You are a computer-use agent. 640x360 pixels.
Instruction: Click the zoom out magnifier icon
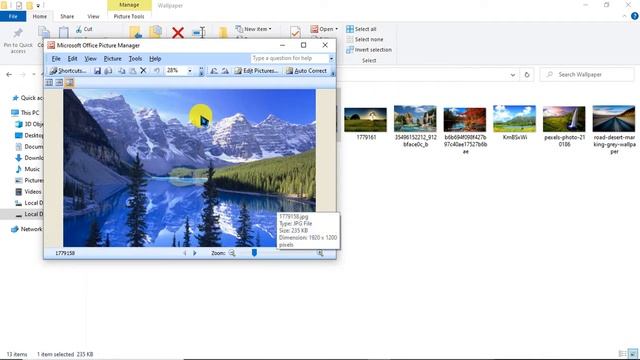click(x=232, y=253)
